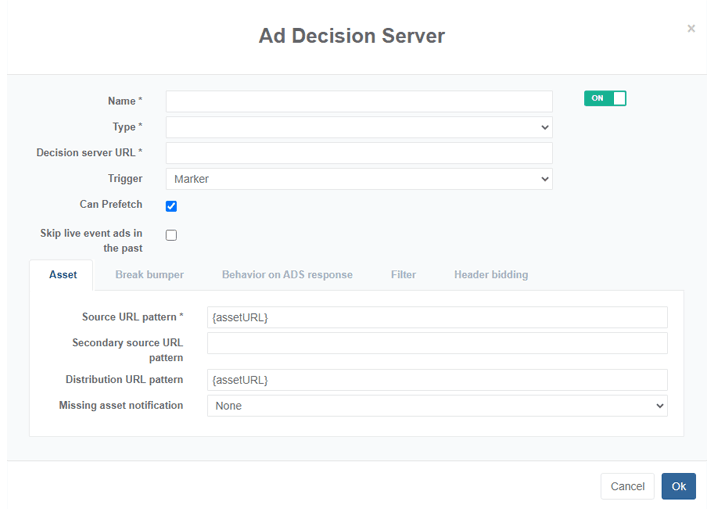714x511 pixels.
Task: Open the Behavior on ADS response tab
Action: [287, 275]
